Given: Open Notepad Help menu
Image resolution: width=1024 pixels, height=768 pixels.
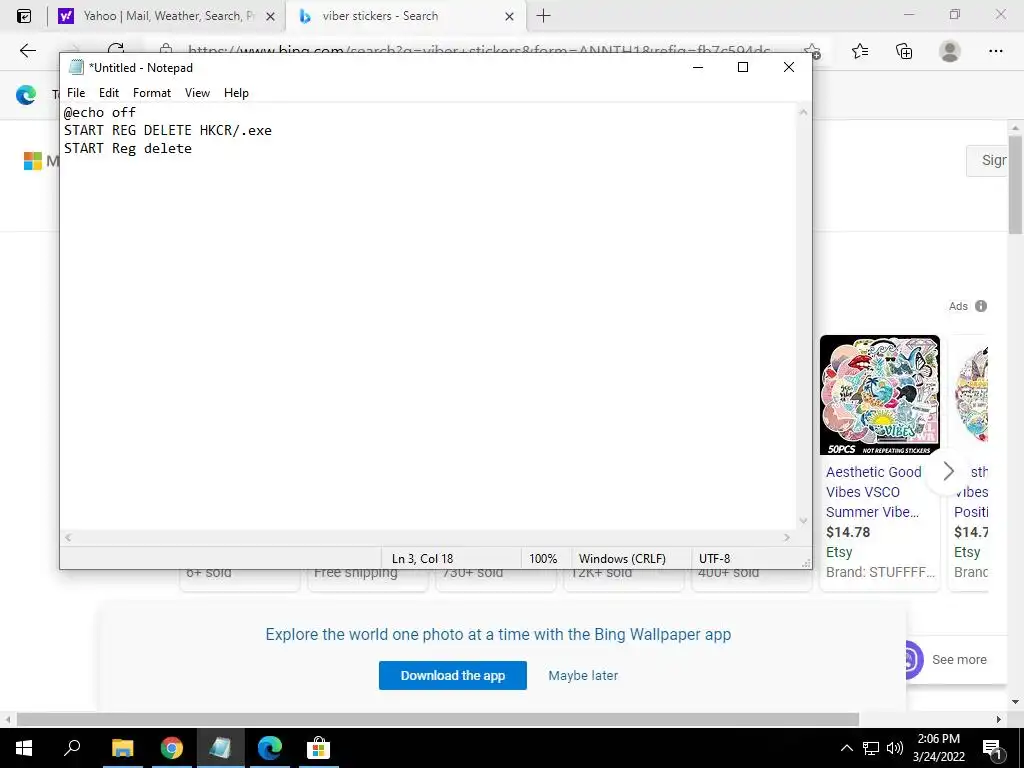Looking at the screenshot, I should (x=236, y=93).
